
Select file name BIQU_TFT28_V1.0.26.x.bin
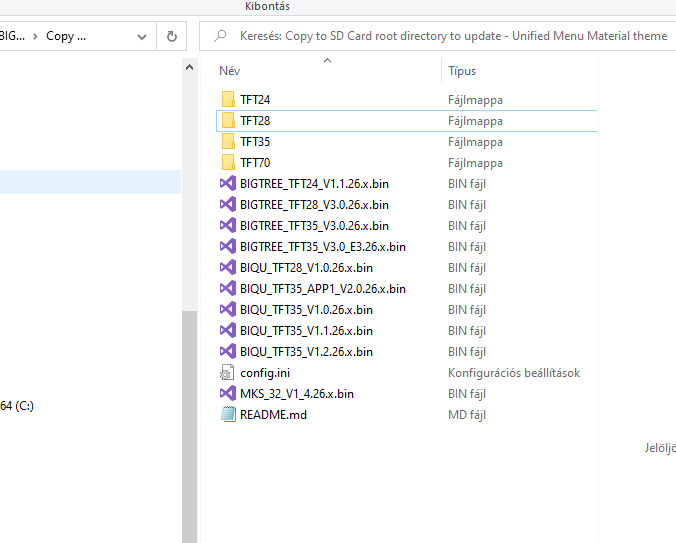tap(306, 268)
